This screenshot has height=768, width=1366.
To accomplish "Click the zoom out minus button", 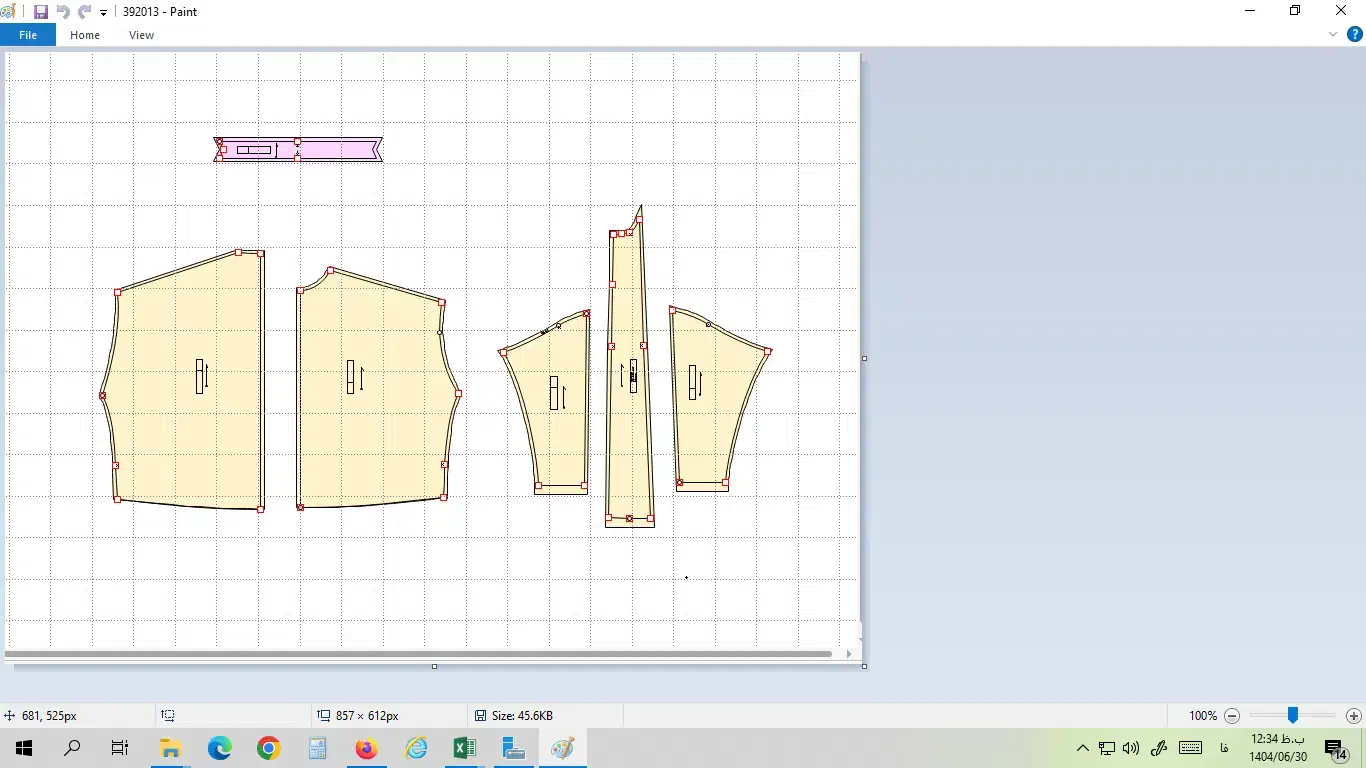I will pos(1232,716).
